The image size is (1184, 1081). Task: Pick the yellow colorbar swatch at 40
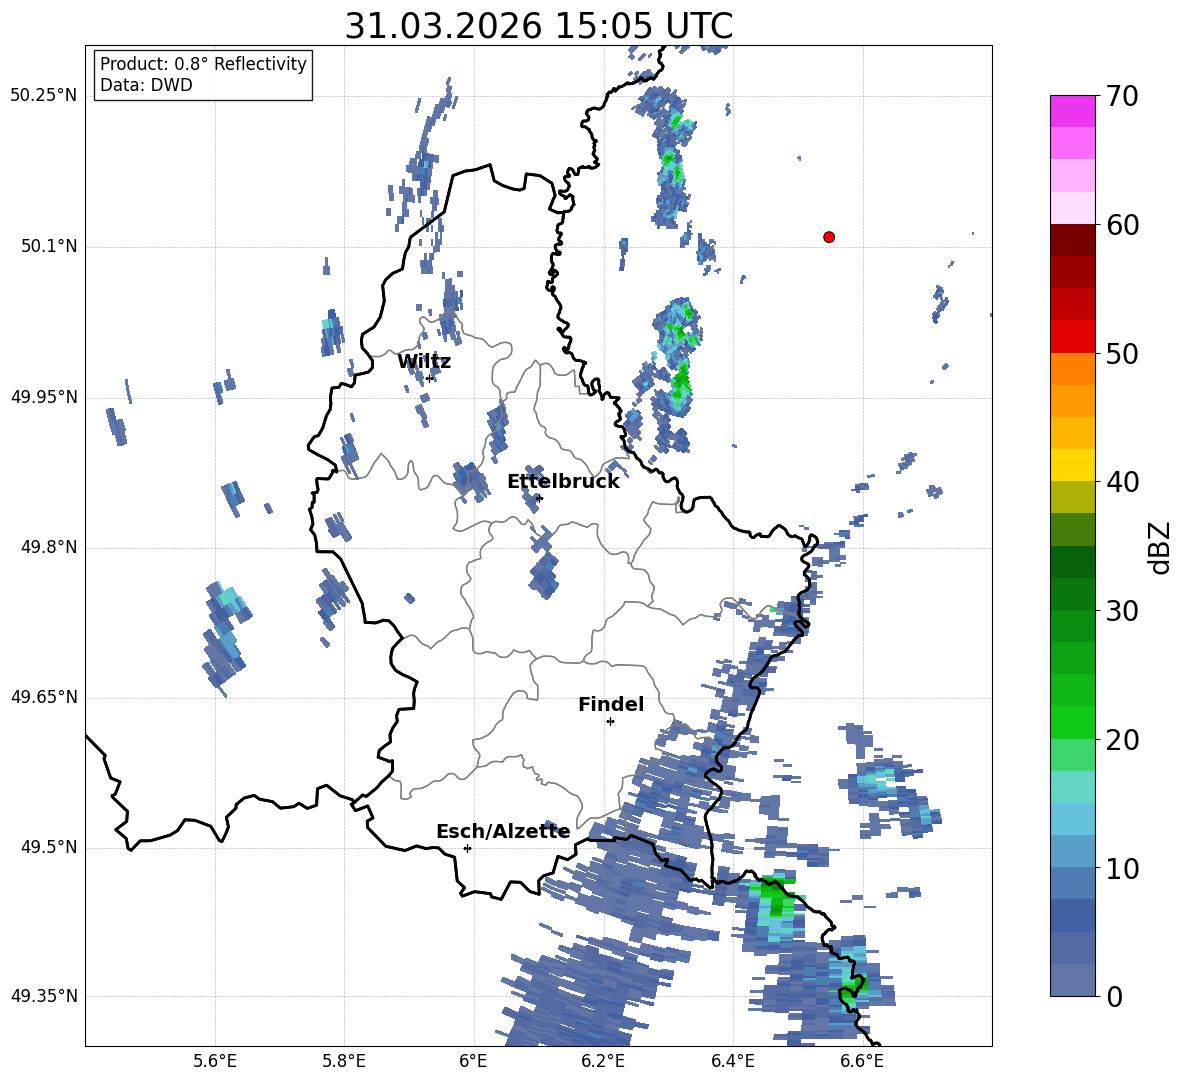[1072, 465]
